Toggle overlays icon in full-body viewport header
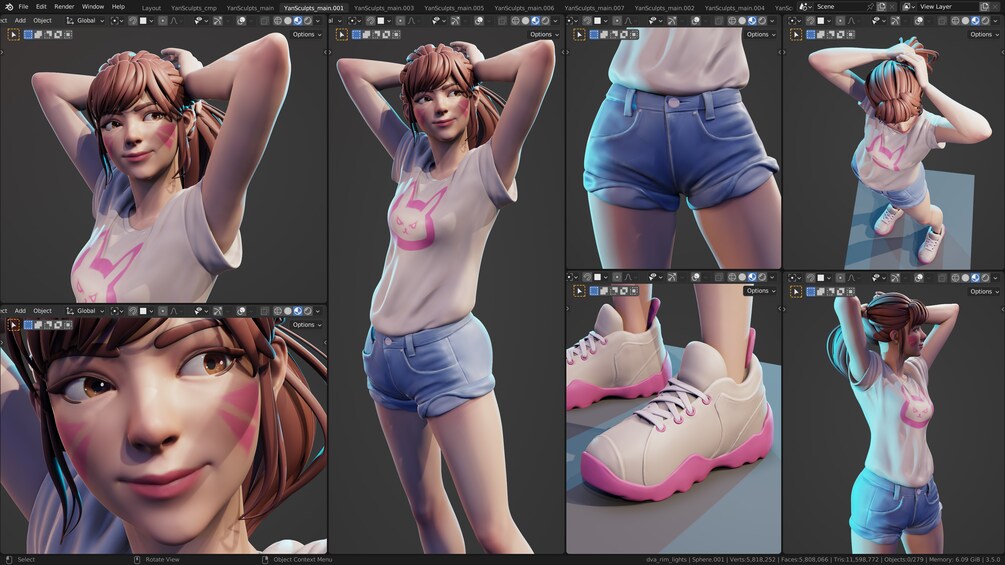The width and height of the screenshot is (1005, 565). (x=479, y=20)
